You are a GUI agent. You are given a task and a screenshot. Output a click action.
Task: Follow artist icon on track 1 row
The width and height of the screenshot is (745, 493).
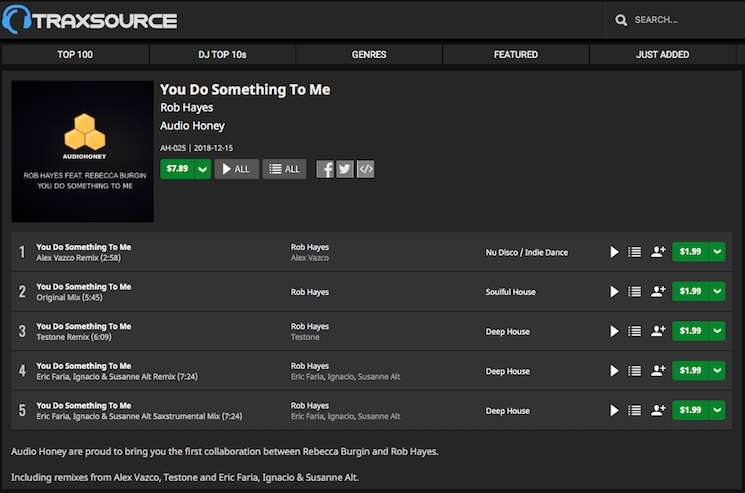(658, 251)
